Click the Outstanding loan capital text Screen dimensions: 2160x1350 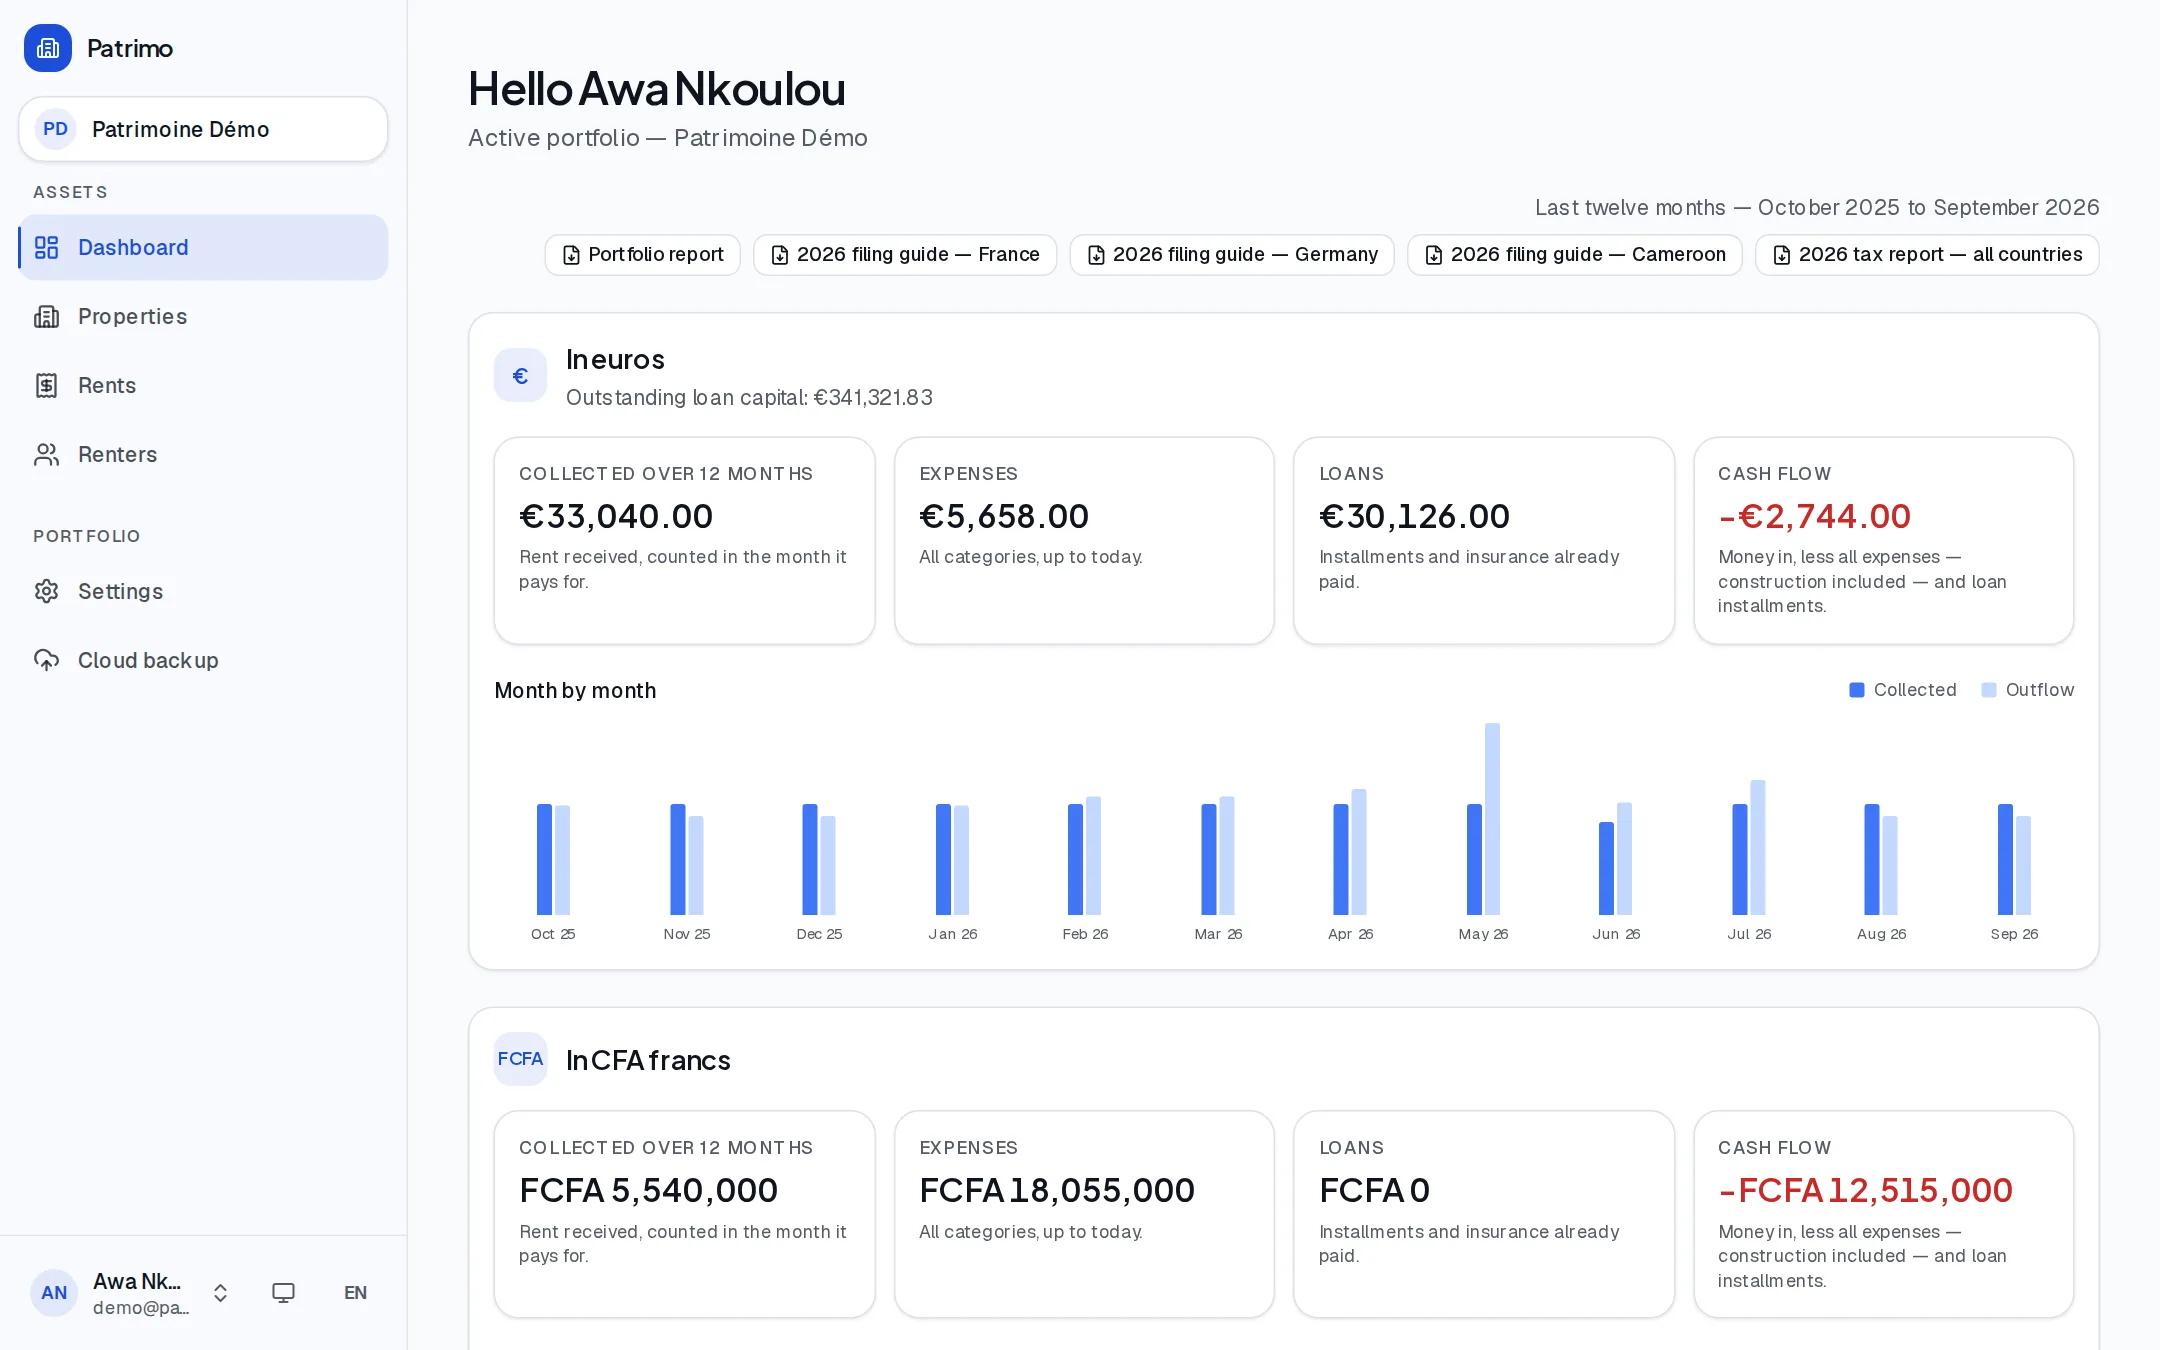click(x=749, y=398)
